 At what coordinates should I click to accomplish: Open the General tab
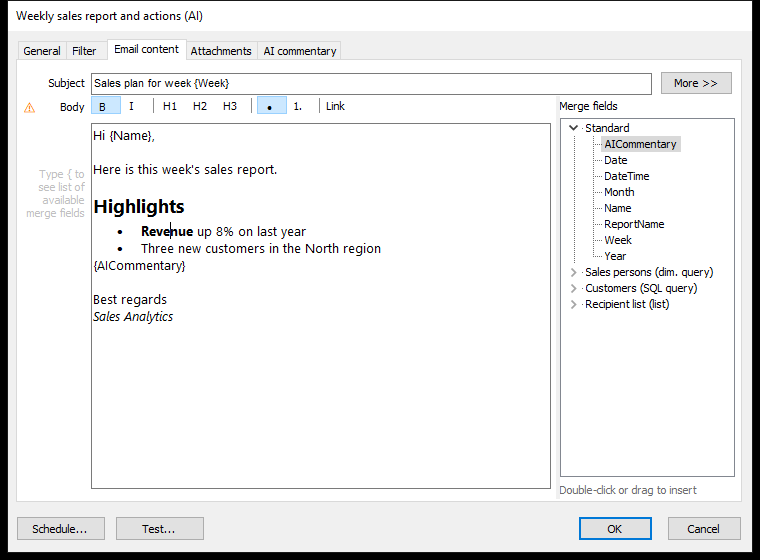pyautogui.click(x=42, y=51)
